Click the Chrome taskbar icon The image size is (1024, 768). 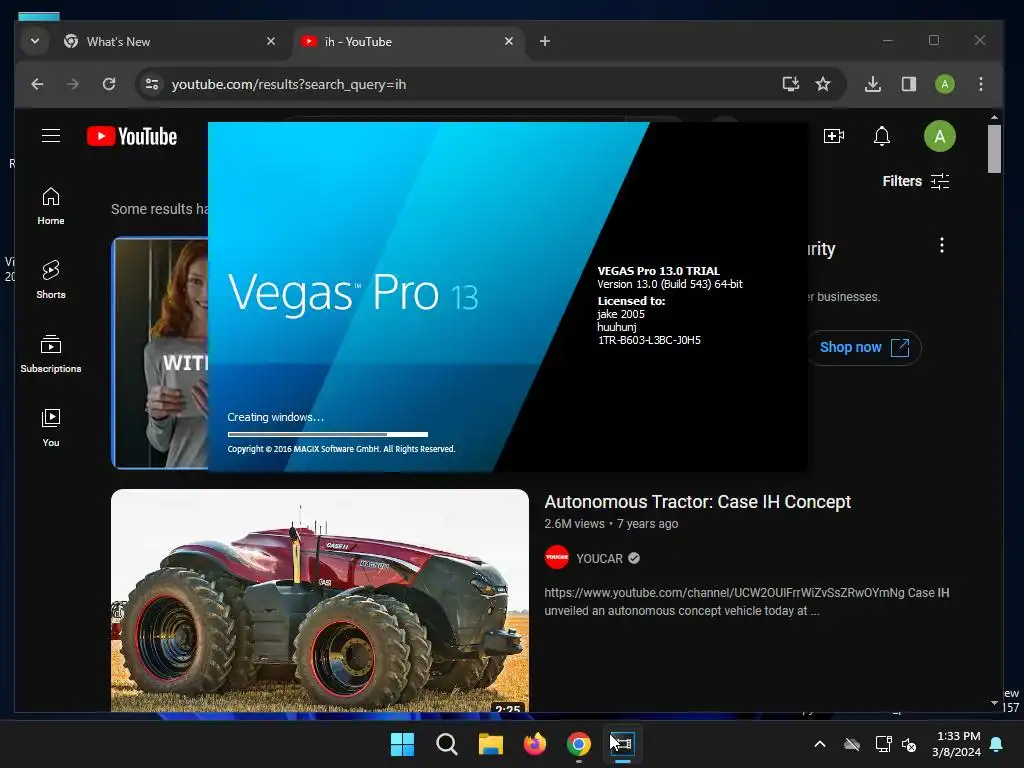579,744
